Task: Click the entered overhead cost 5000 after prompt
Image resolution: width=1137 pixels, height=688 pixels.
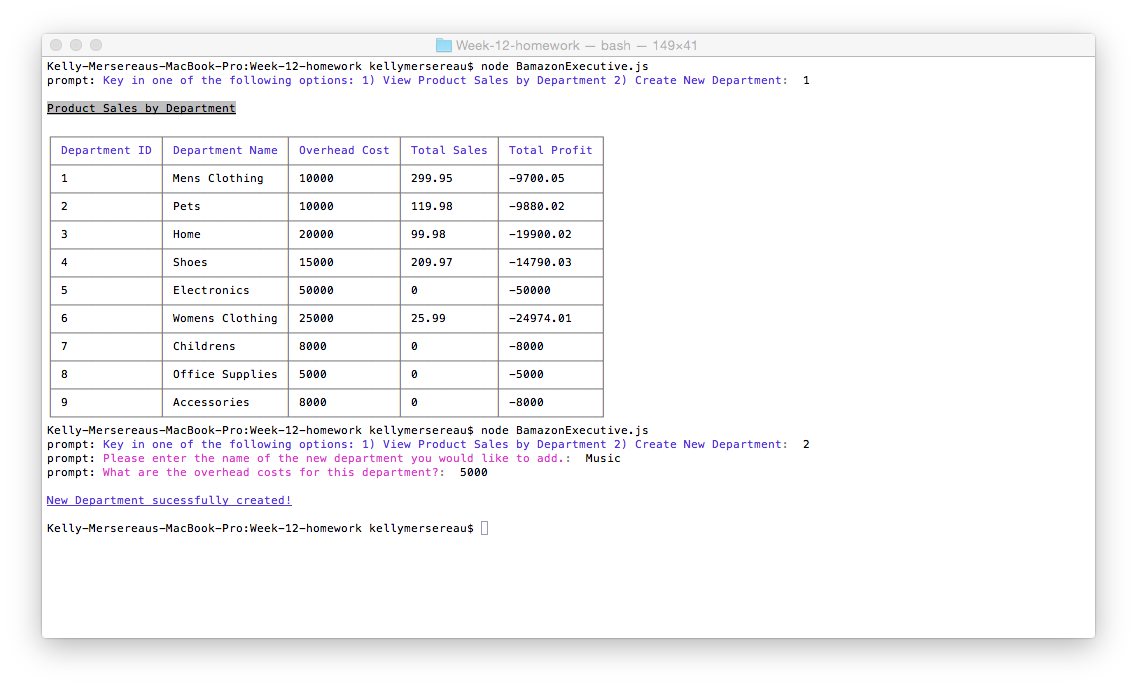Action: coord(474,473)
